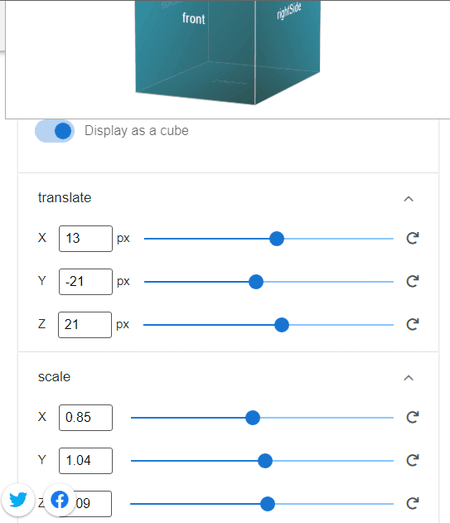Screen dimensions: 450x523
Task: Click the translate Z slider handle
Action: [x=282, y=325]
